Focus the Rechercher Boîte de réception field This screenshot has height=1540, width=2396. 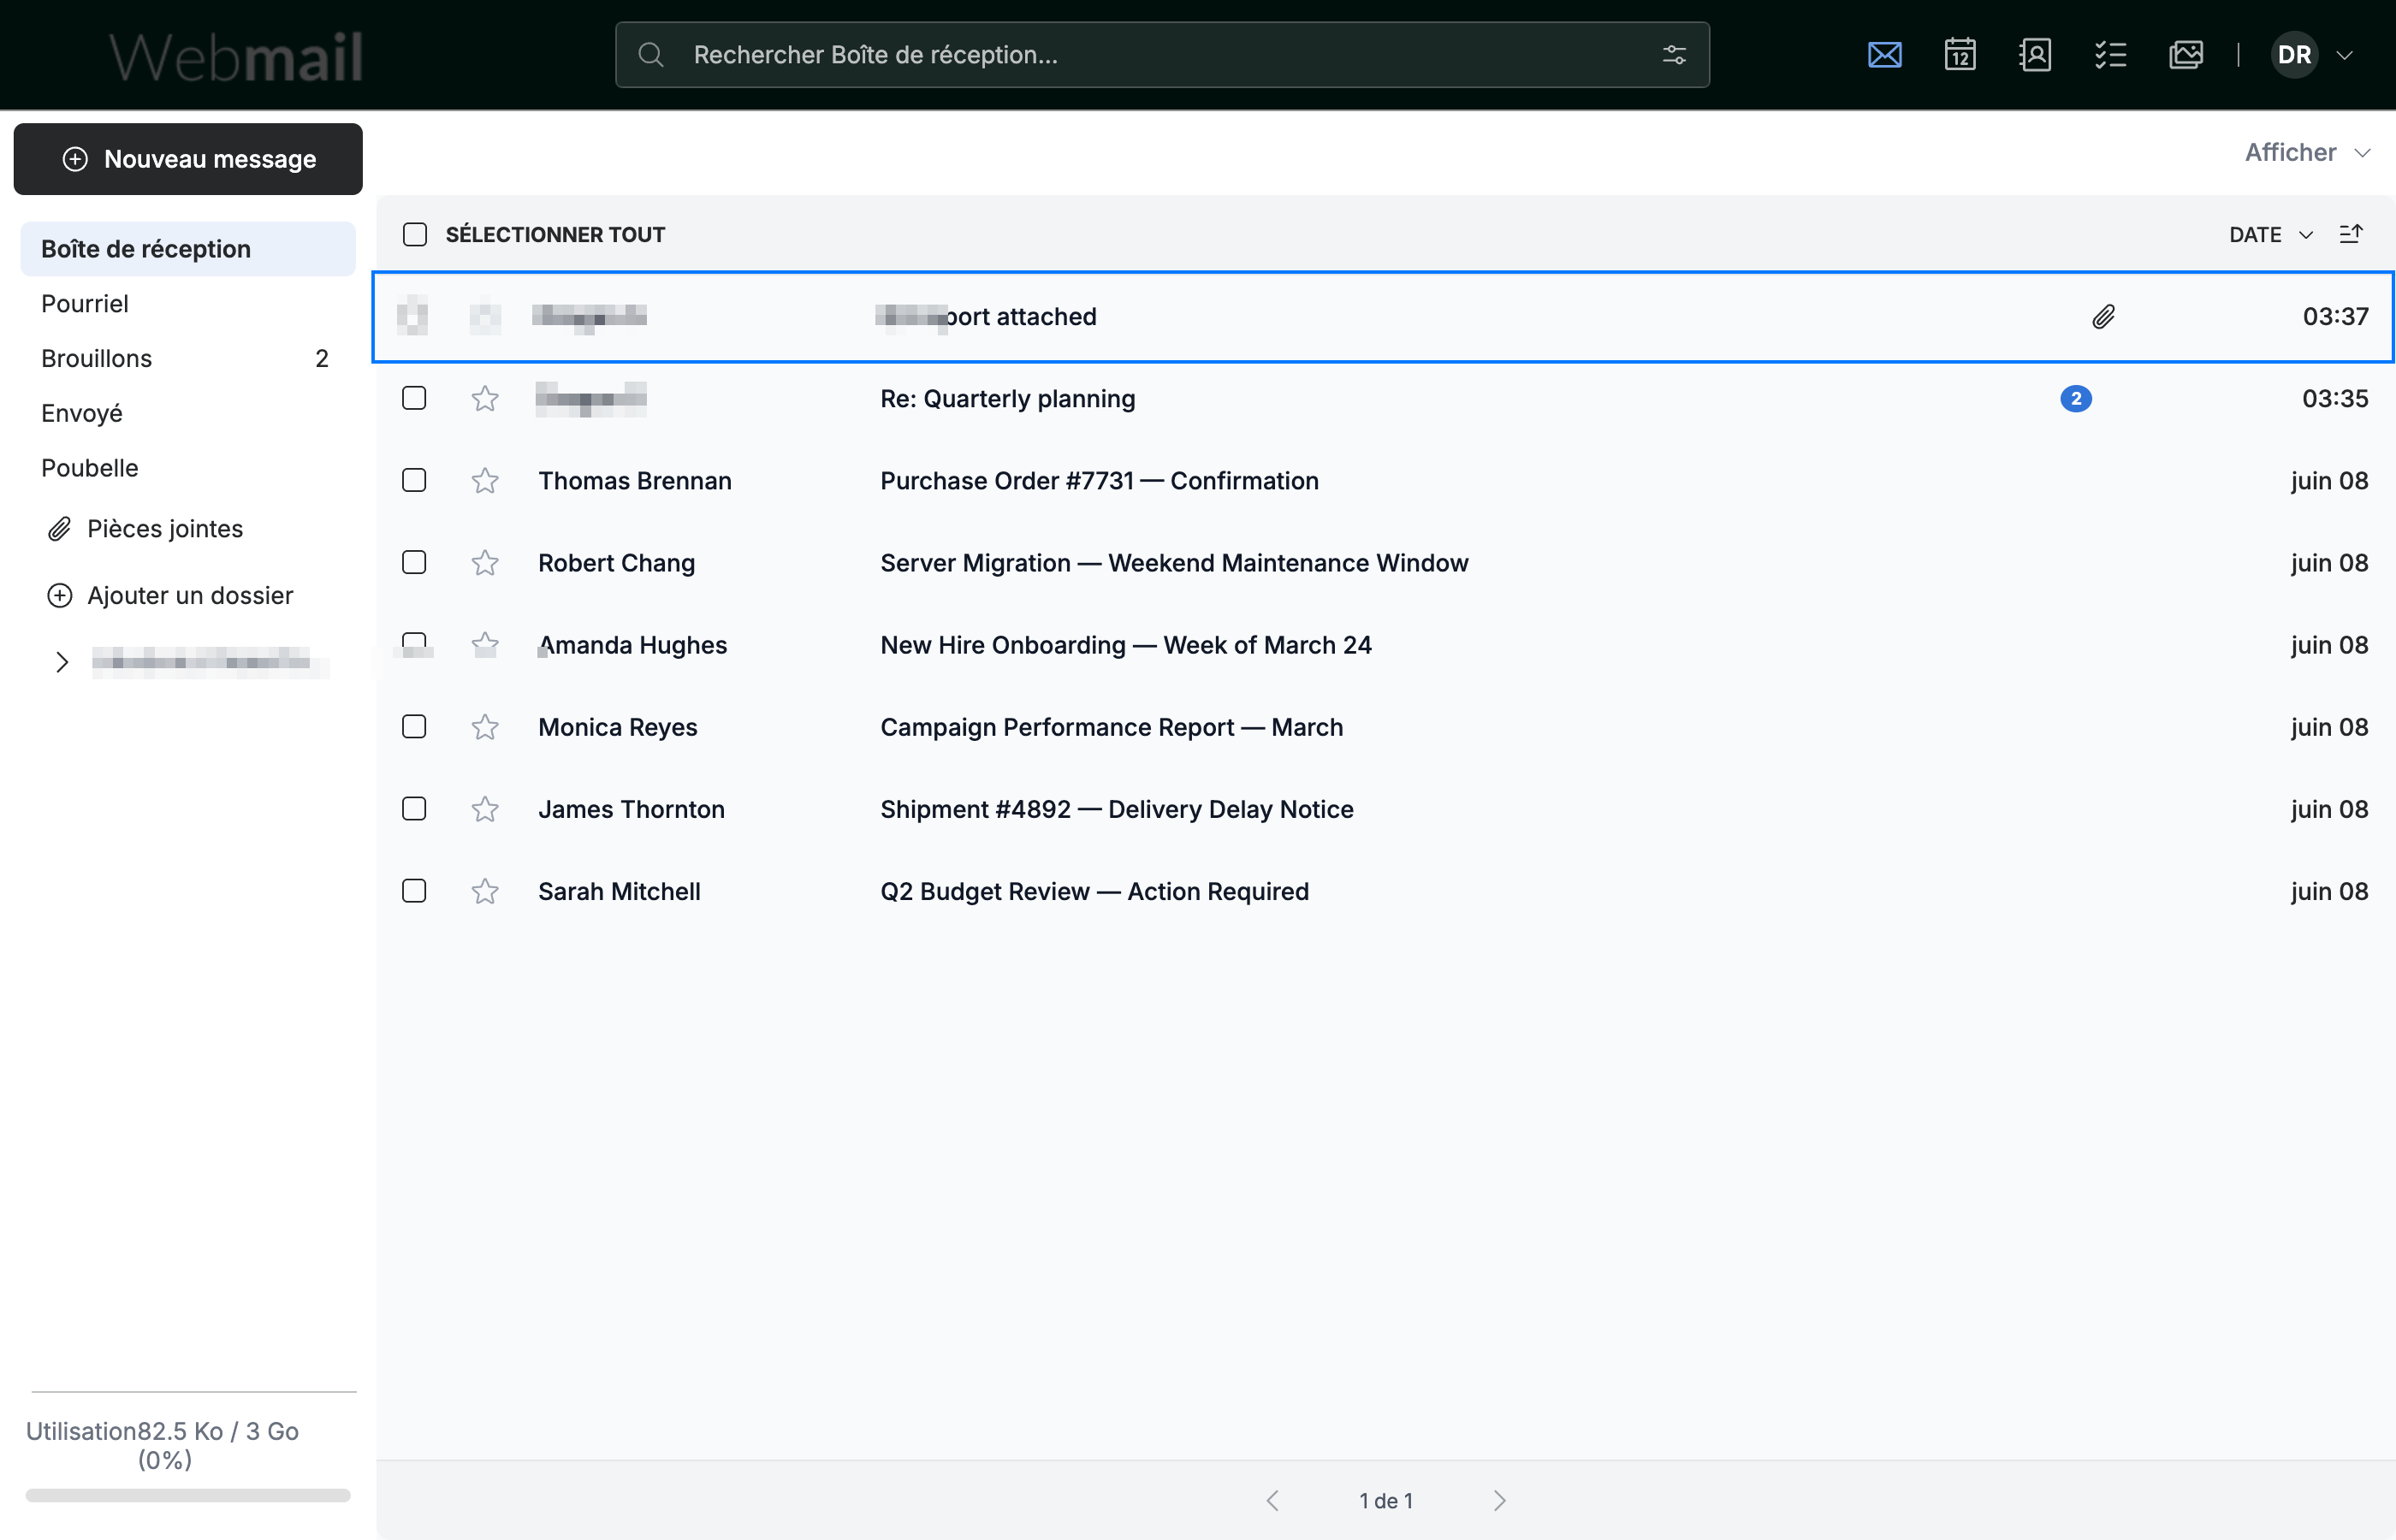click(x=1162, y=55)
